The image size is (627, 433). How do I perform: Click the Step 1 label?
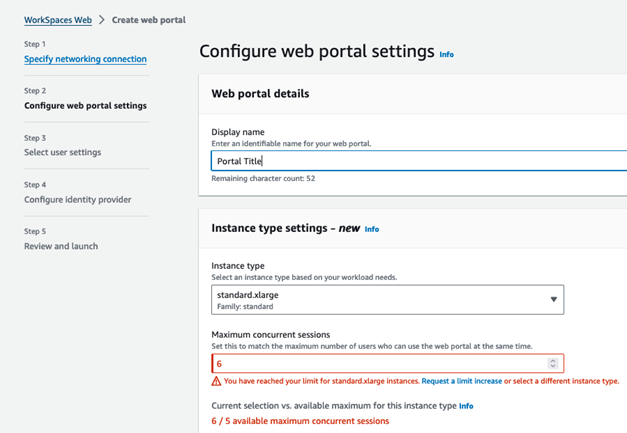(x=35, y=44)
